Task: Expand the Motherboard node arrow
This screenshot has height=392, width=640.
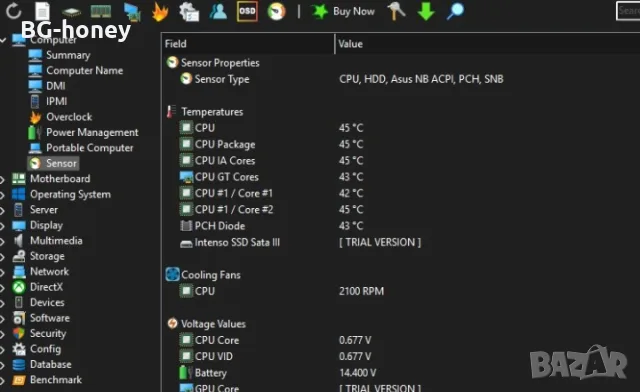Action: click(3, 179)
